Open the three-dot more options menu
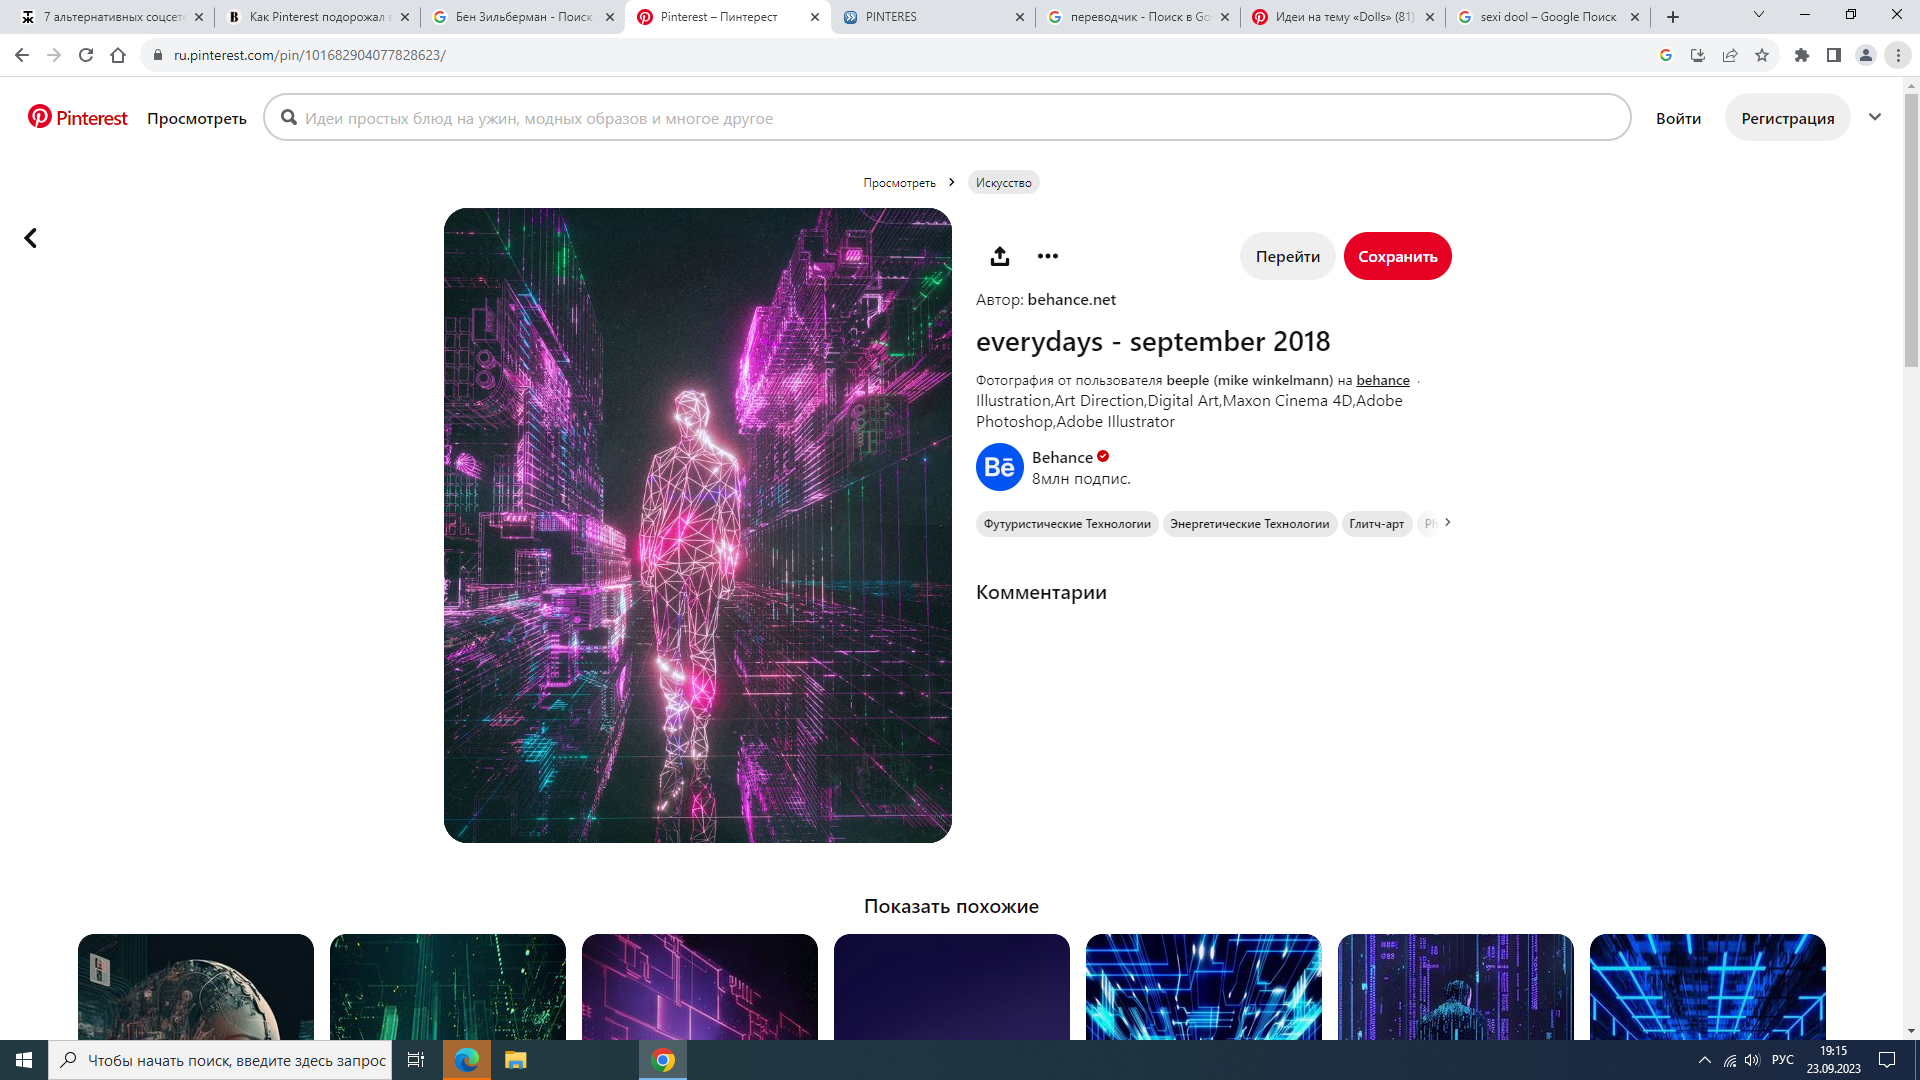The image size is (1920, 1080). point(1047,256)
